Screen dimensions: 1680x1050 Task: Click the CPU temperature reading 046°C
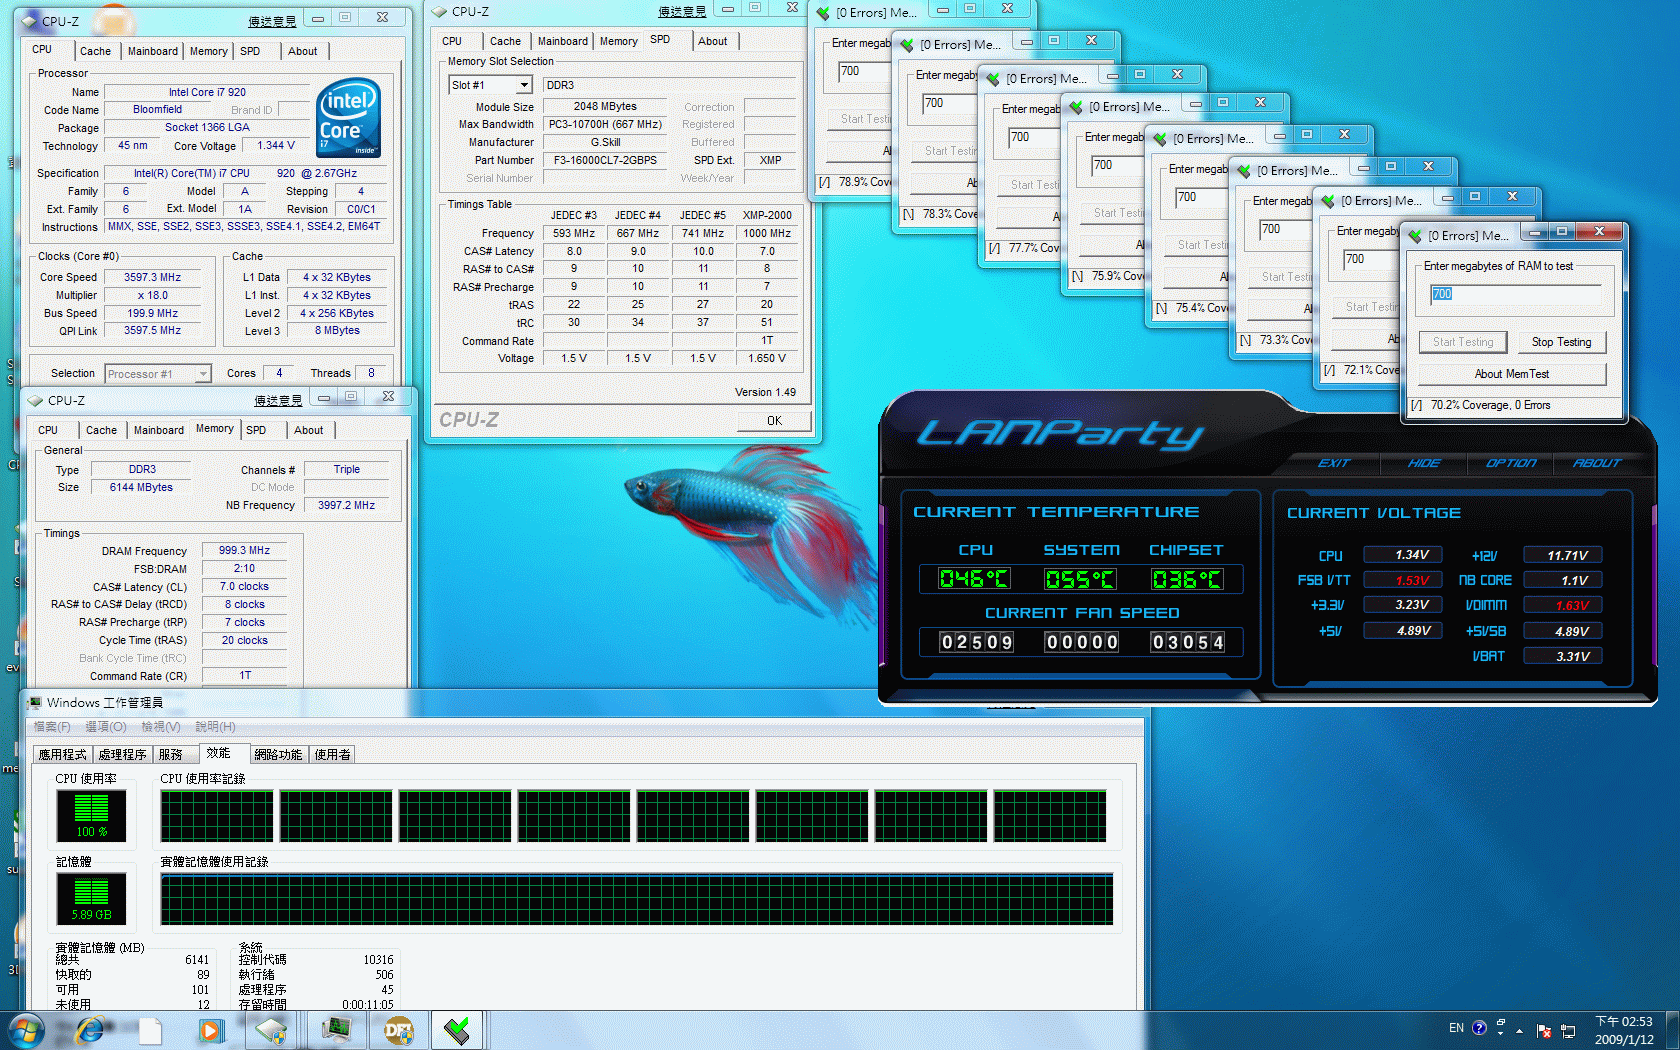point(974,579)
